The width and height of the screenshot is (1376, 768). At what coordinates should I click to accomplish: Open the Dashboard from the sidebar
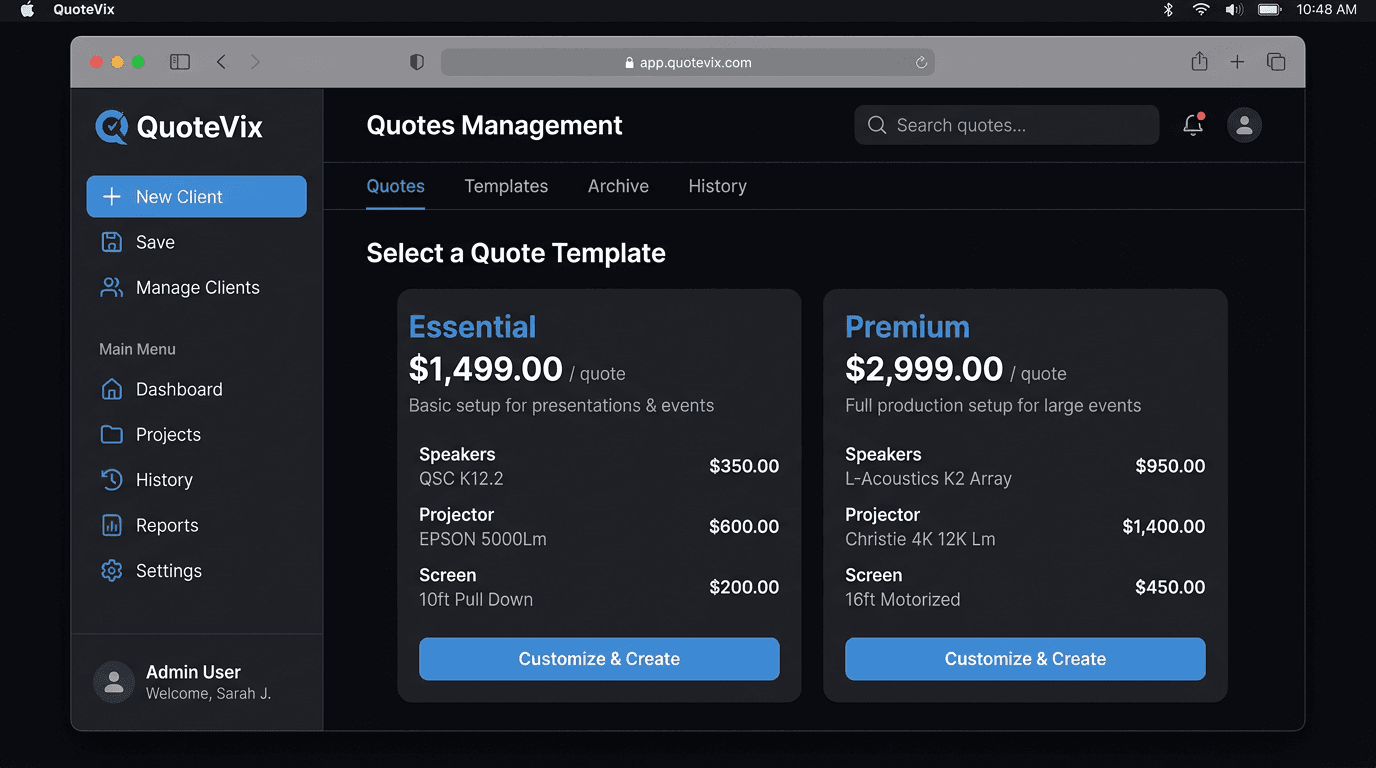(178, 389)
